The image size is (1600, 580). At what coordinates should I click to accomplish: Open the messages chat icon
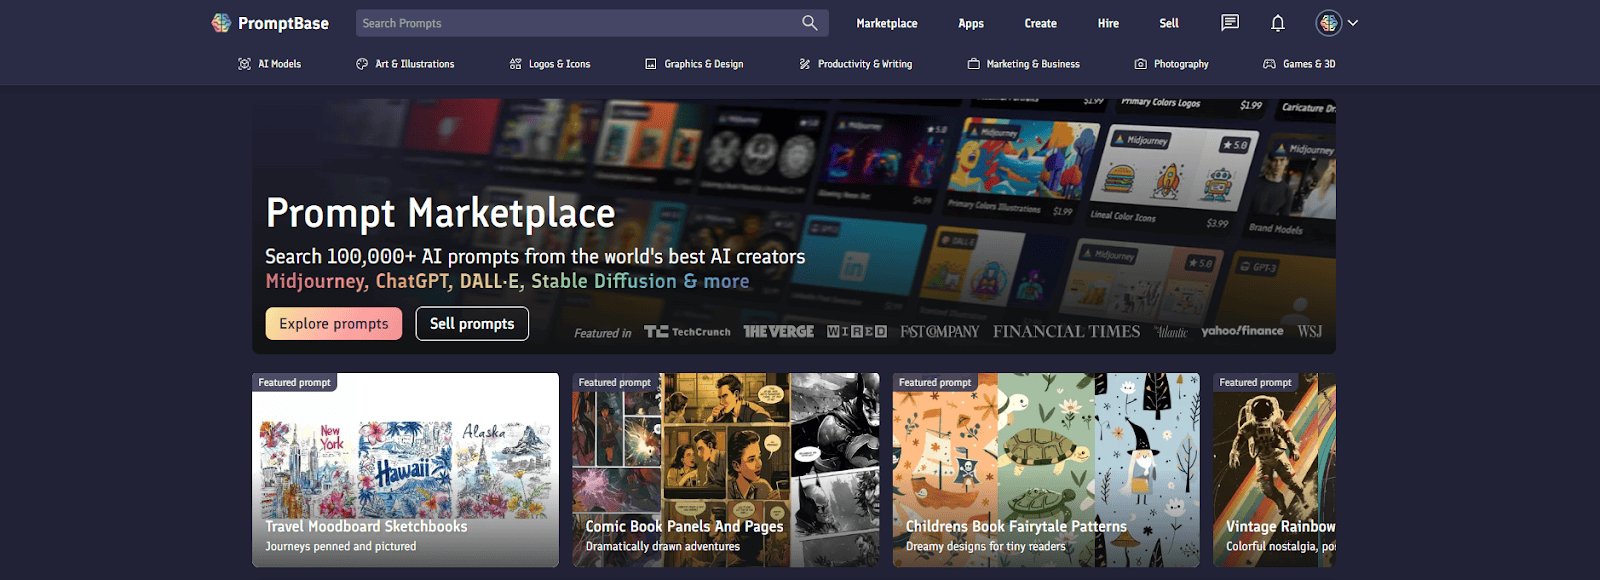1230,23
